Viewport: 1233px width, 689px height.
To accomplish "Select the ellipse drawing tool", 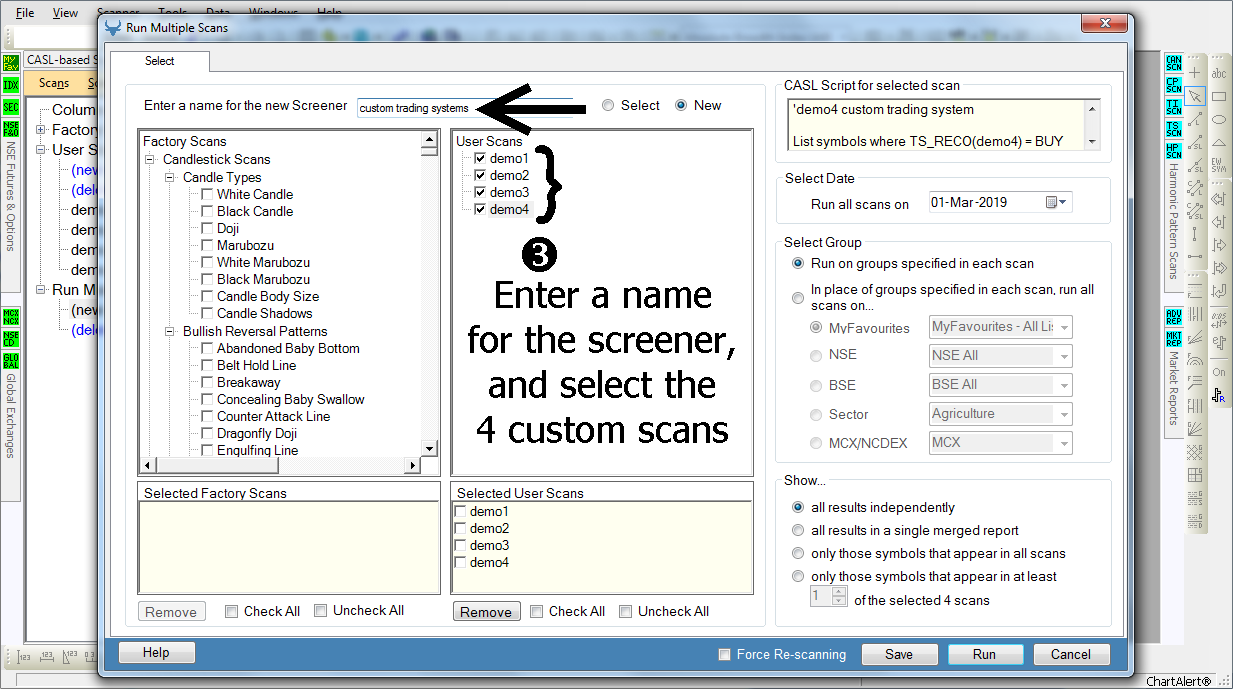I will [x=1219, y=119].
